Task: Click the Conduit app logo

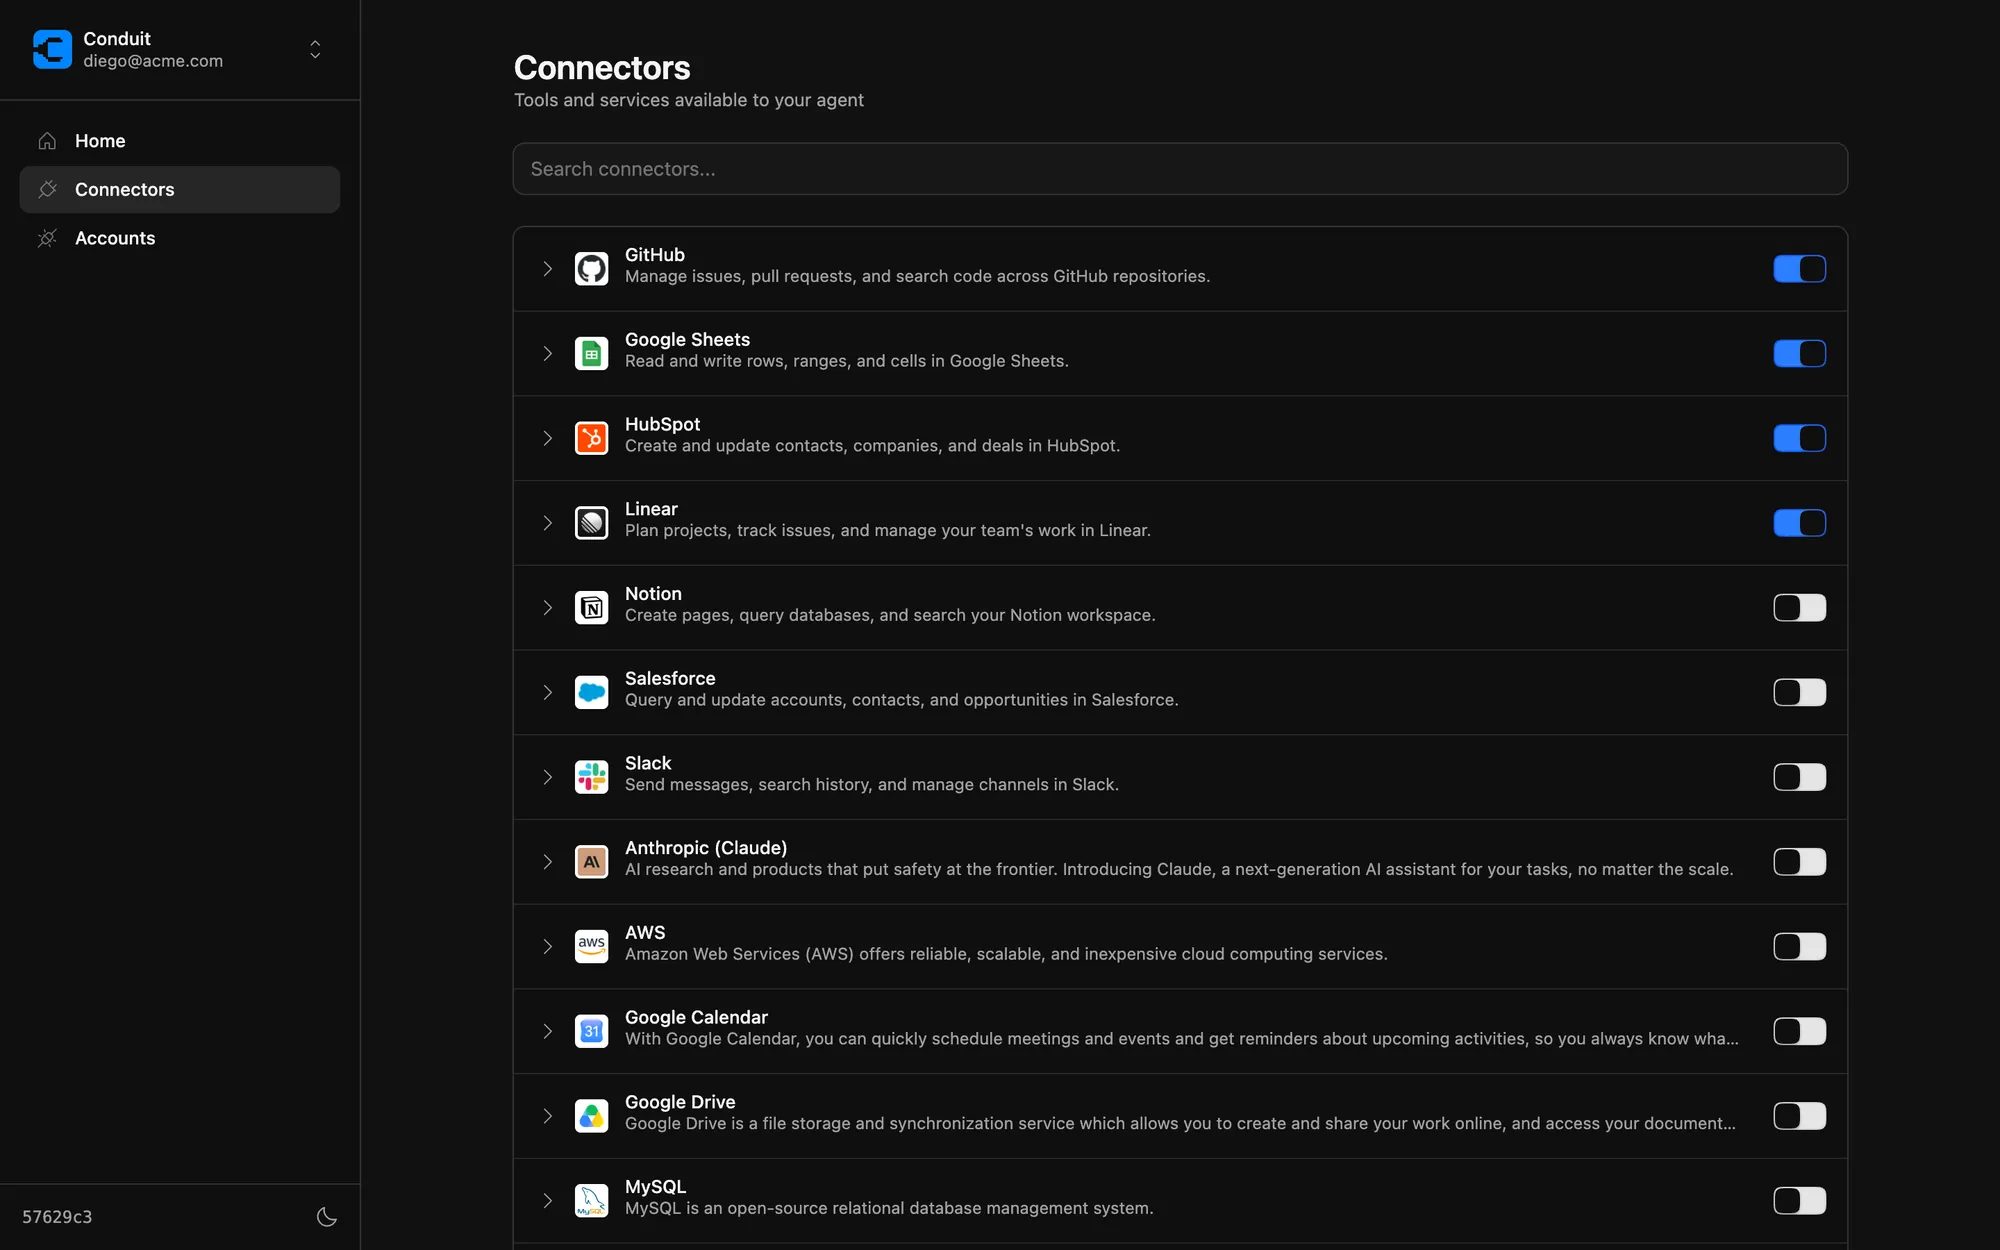Action: [52, 49]
